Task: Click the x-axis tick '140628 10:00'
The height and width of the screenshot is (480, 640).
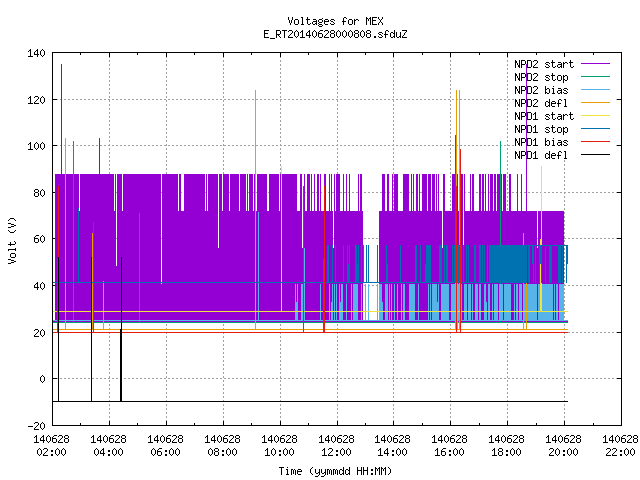Action: point(279,446)
